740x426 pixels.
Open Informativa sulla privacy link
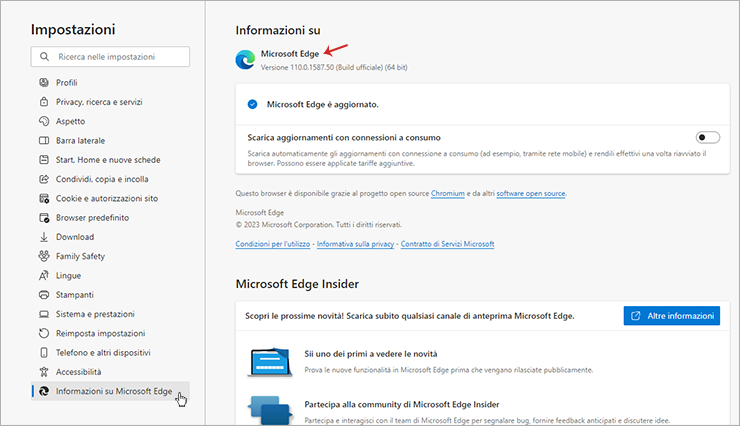[x=355, y=244]
